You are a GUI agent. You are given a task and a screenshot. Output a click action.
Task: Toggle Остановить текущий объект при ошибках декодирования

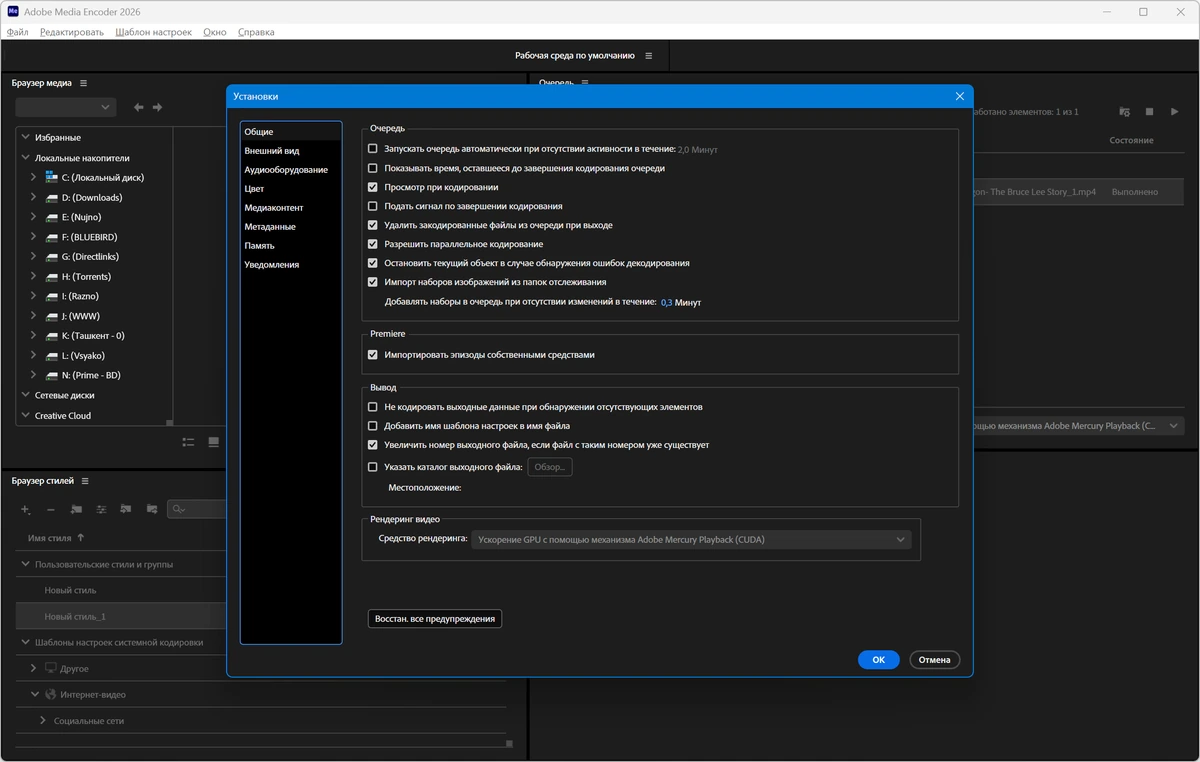(373, 263)
